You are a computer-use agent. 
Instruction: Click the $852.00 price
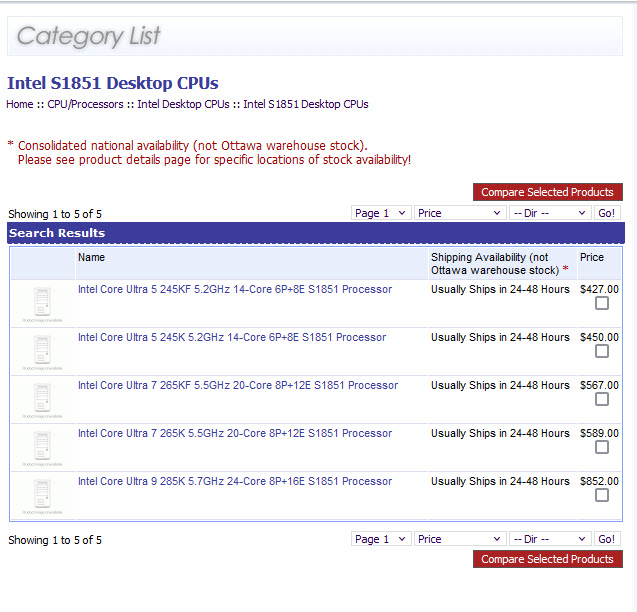pos(599,481)
